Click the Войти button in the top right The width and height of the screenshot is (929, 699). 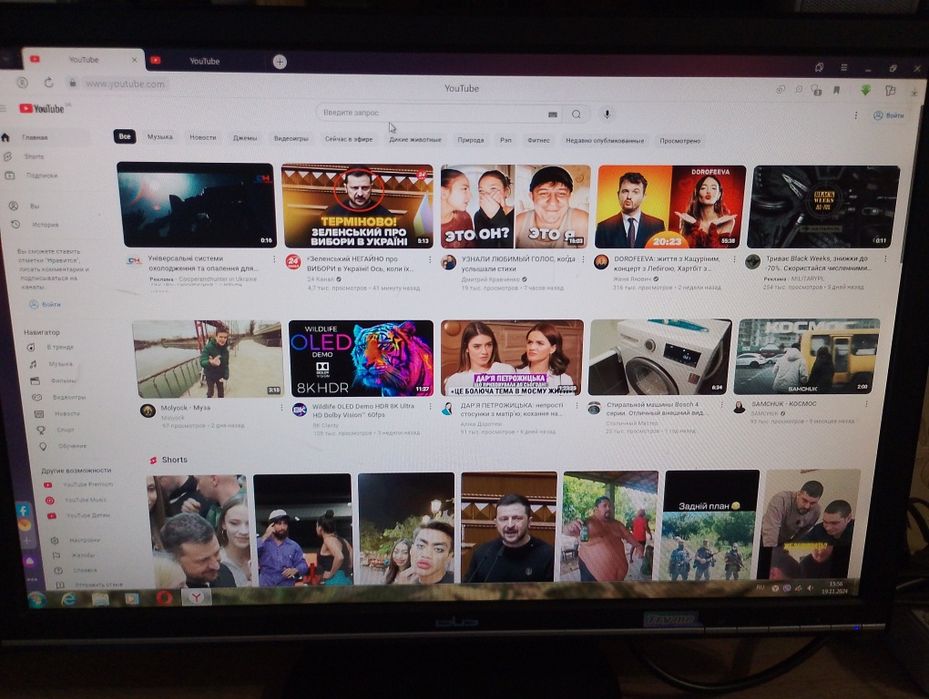(889, 116)
